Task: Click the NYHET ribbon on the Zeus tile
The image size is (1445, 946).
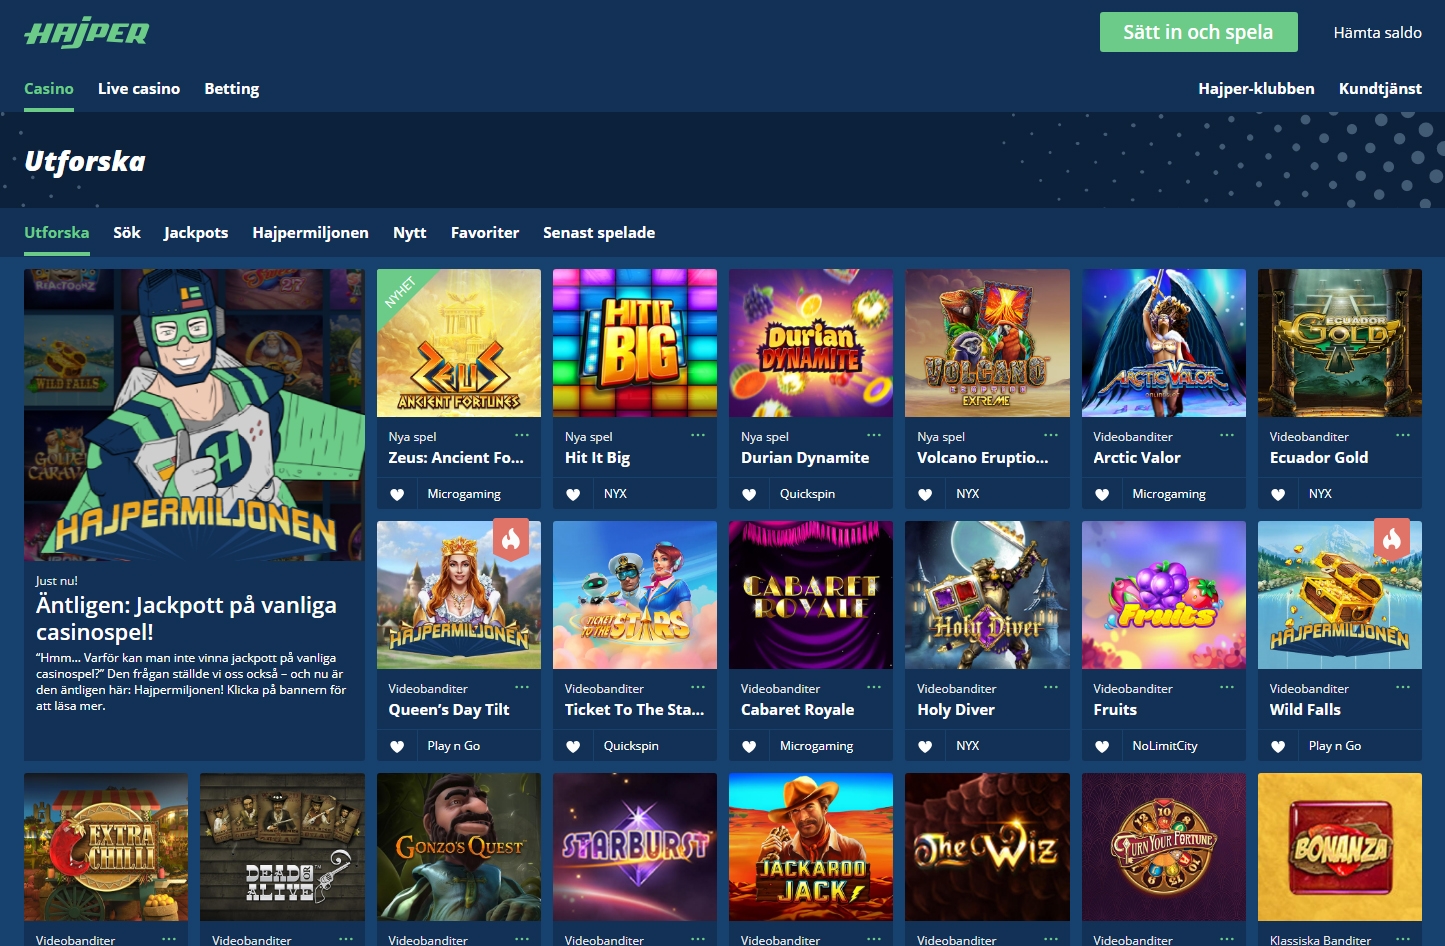Action: tap(400, 292)
